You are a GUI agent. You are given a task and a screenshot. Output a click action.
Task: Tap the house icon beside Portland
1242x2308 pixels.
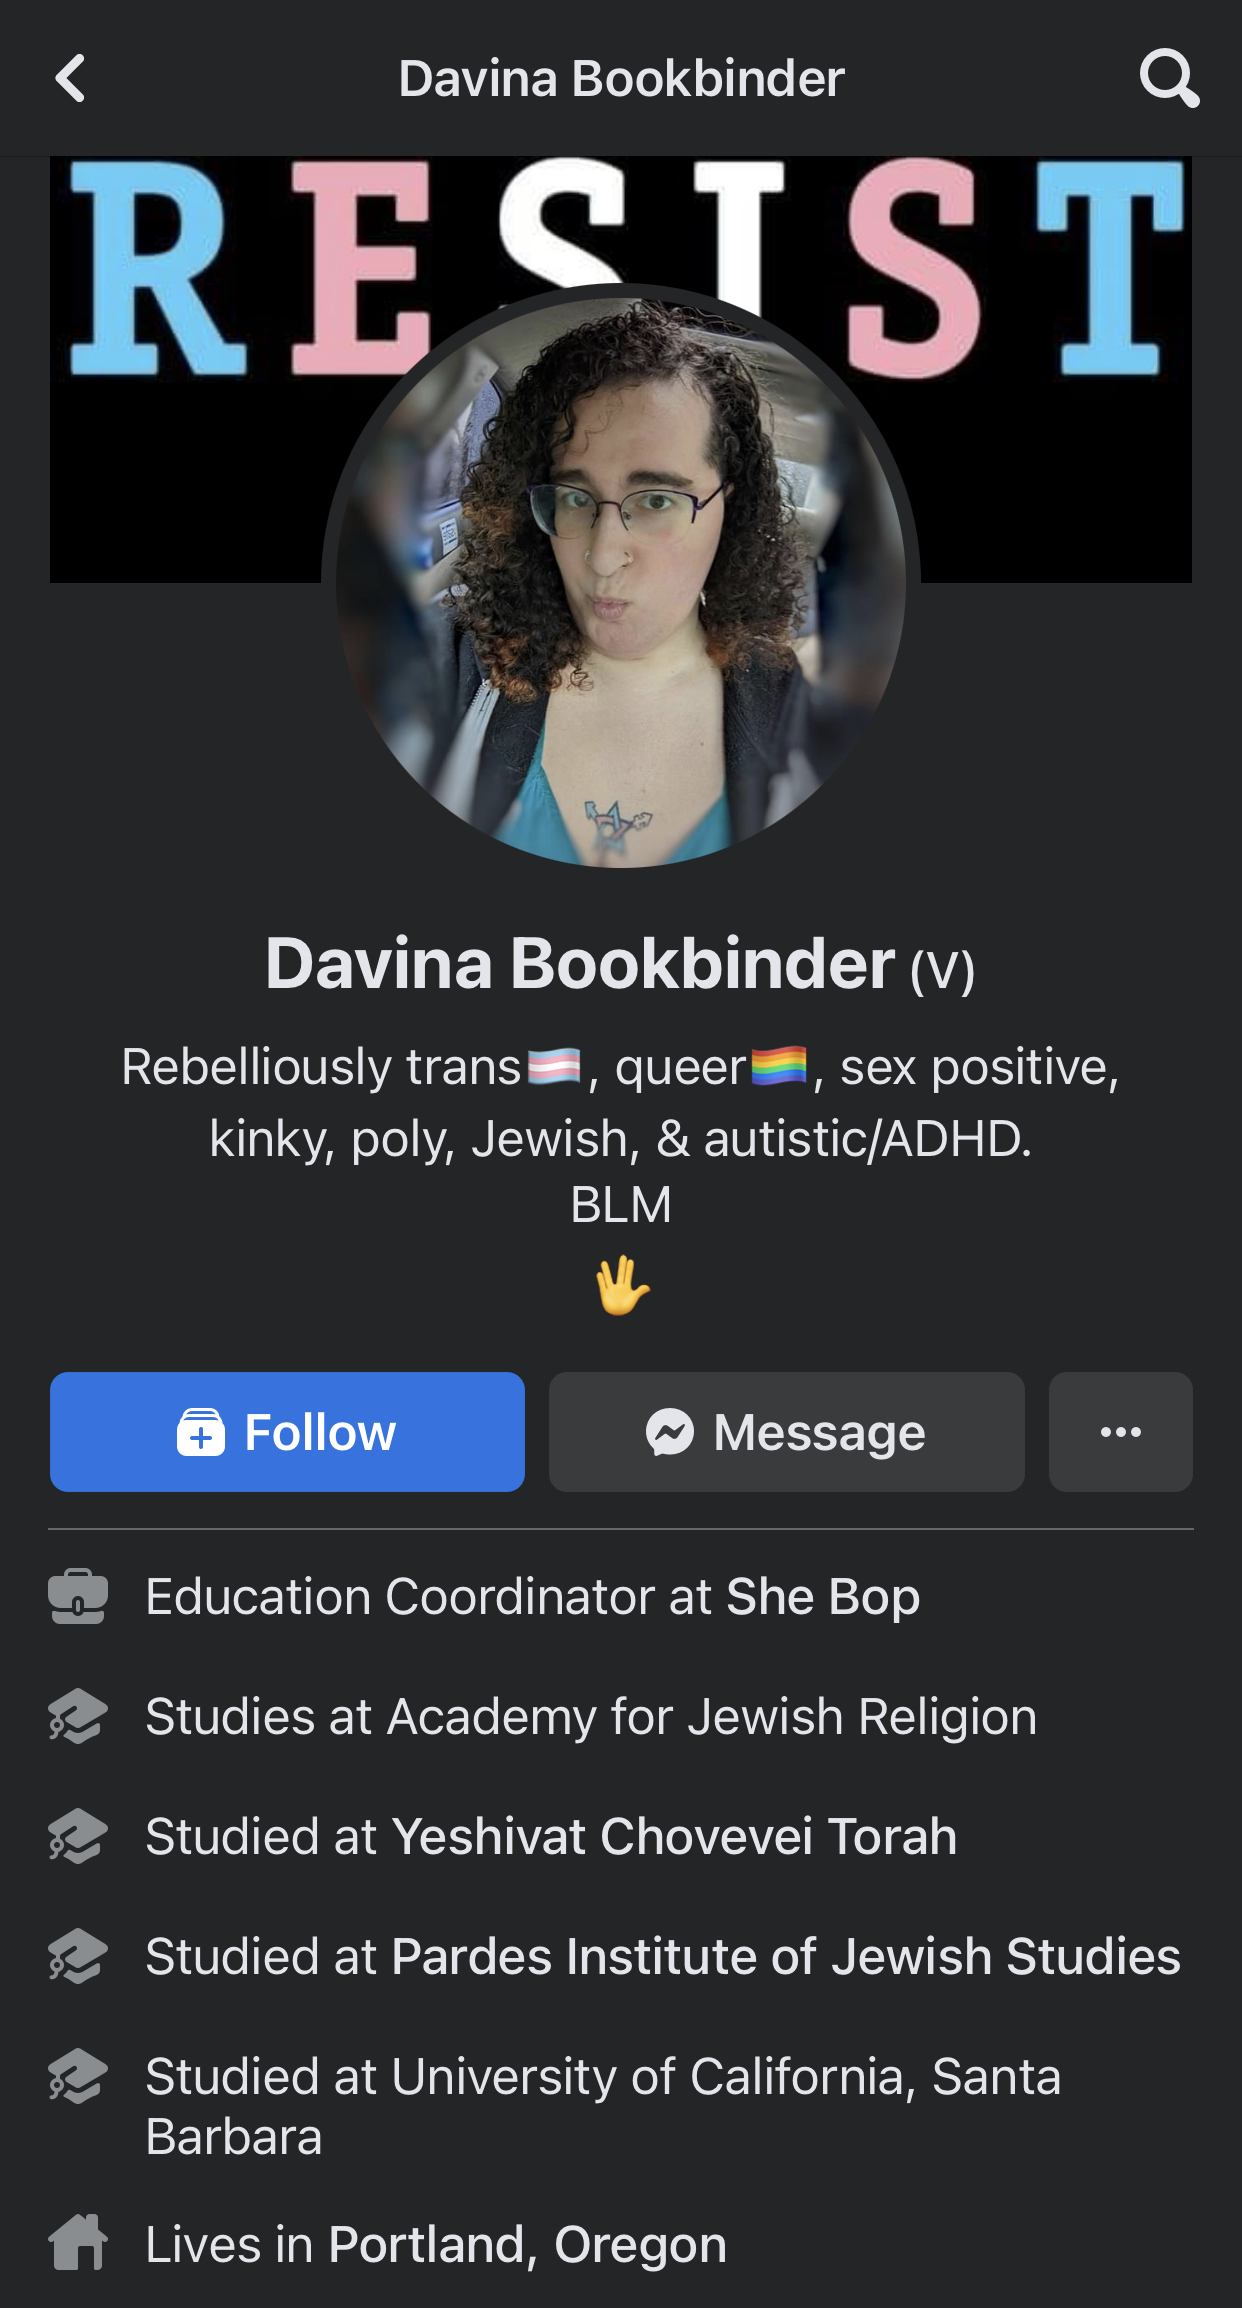point(78,2243)
